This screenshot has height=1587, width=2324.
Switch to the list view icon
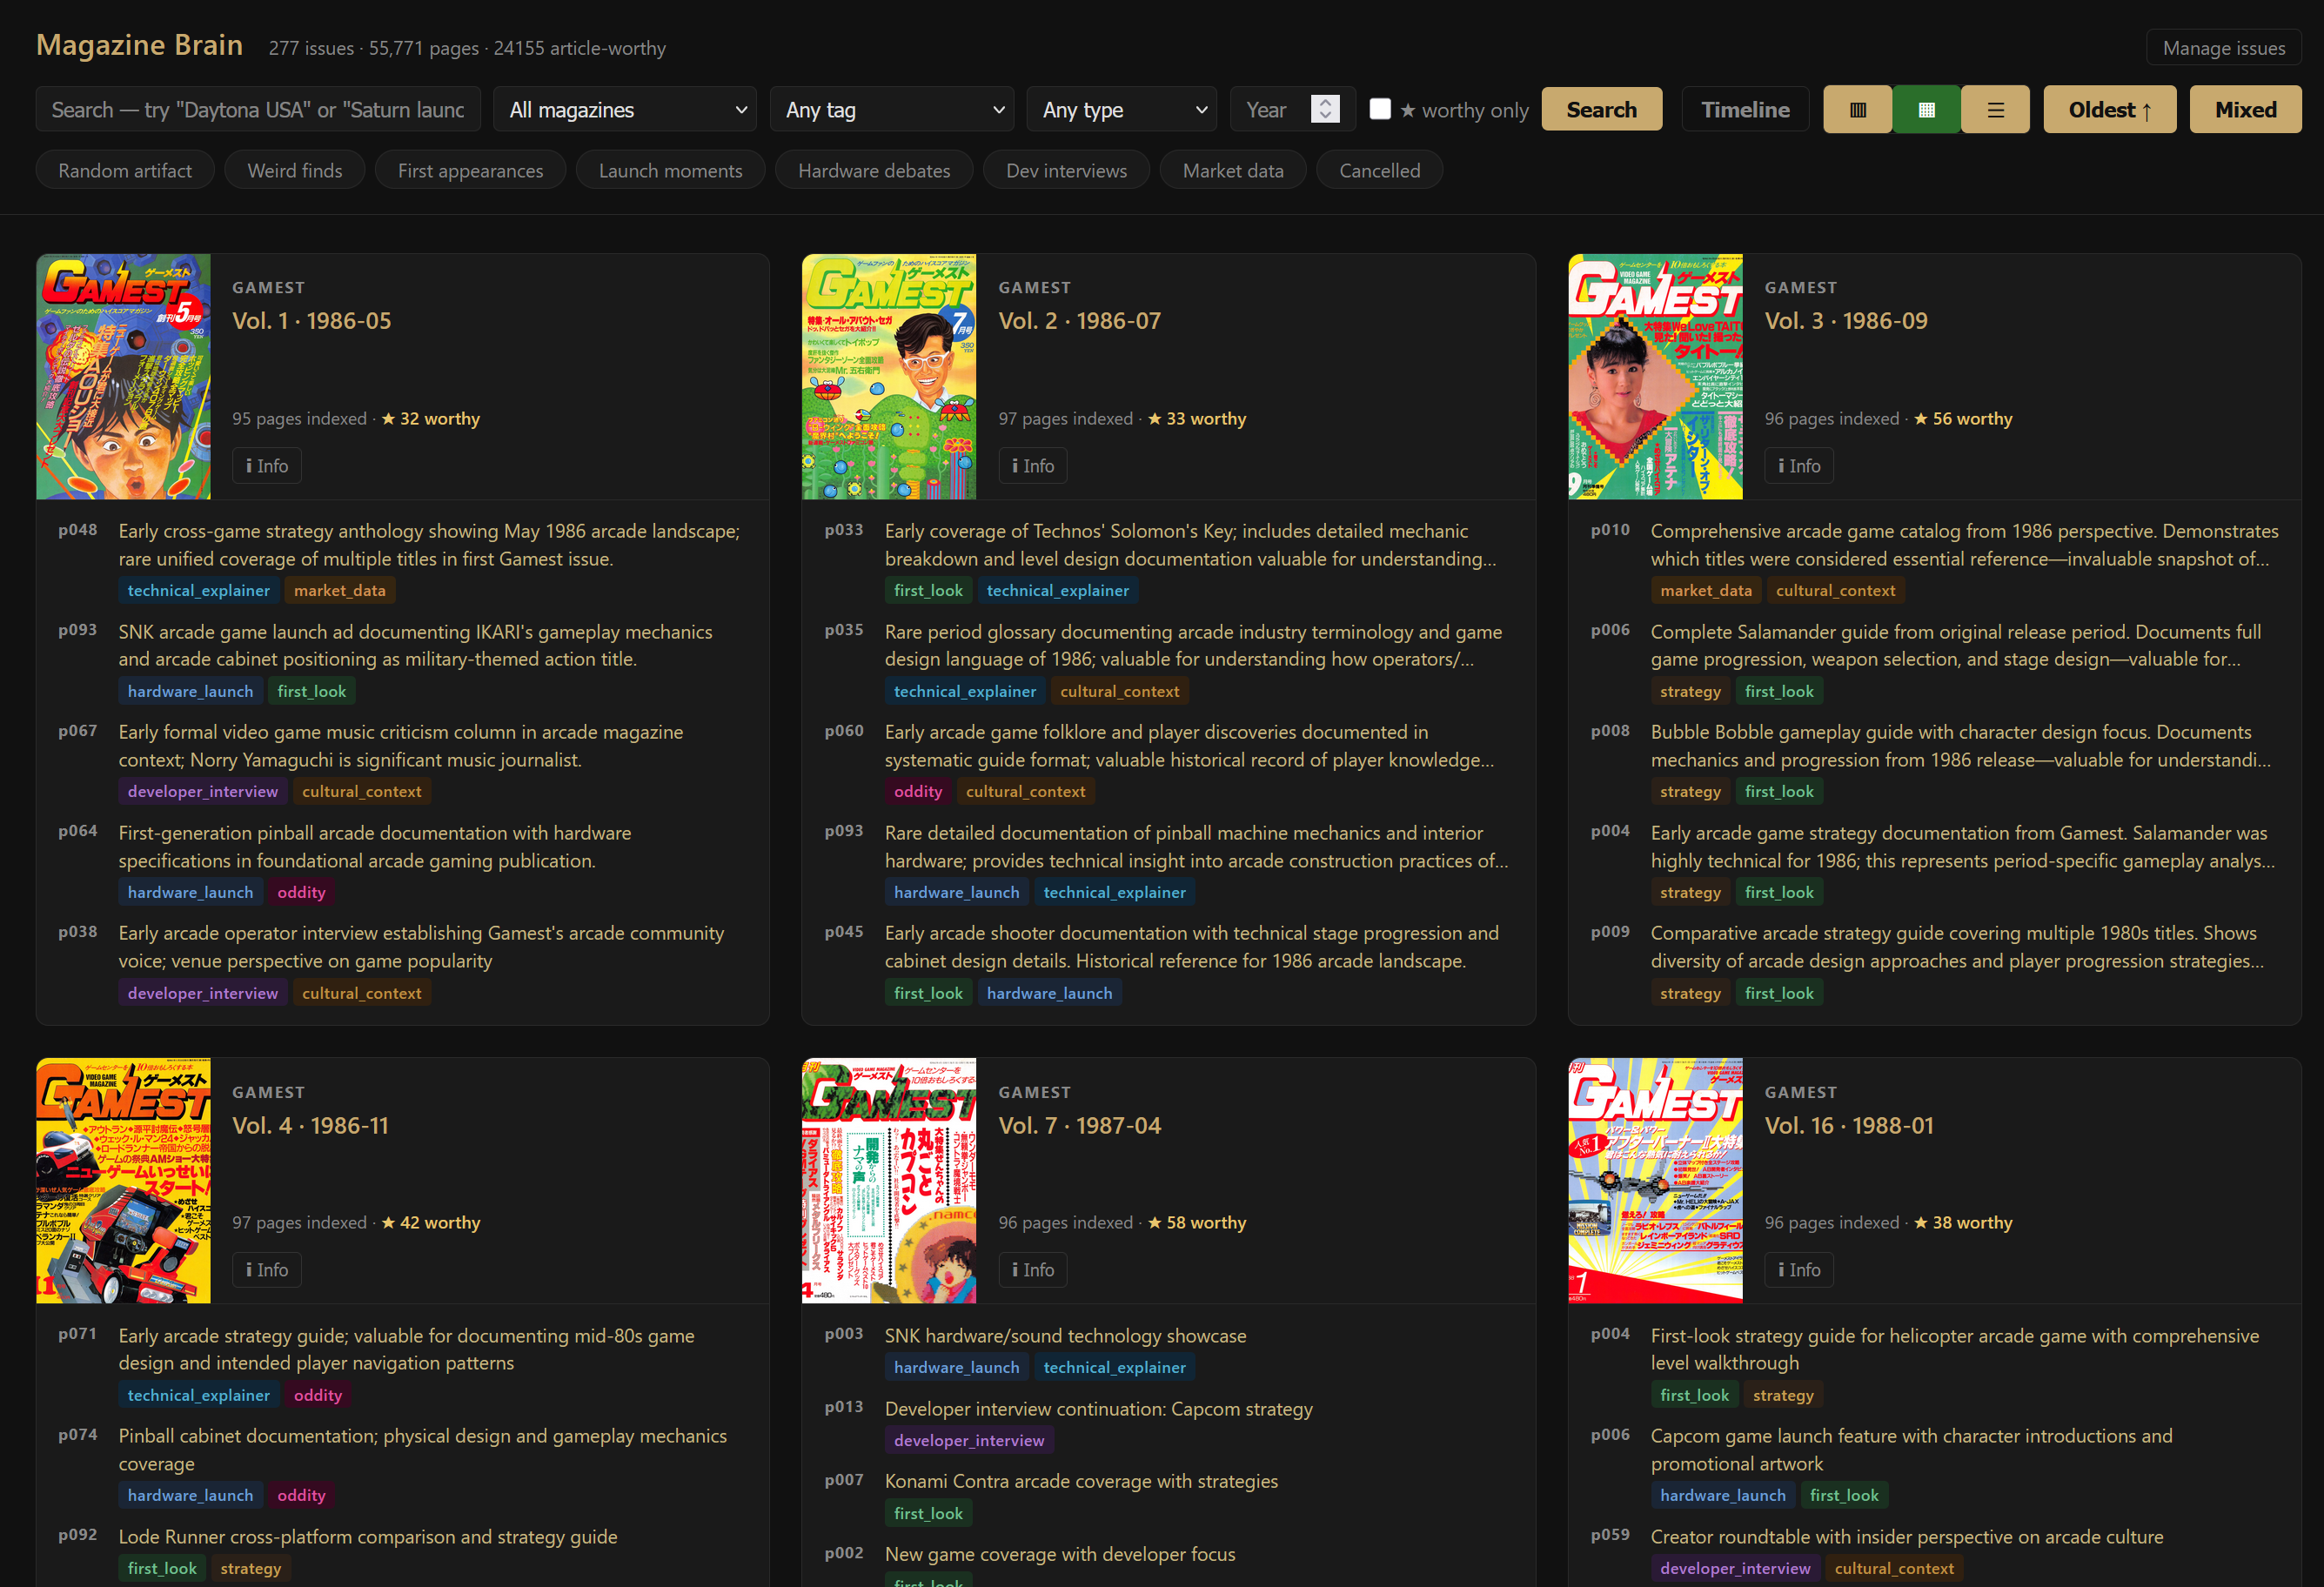(x=1995, y=110)
